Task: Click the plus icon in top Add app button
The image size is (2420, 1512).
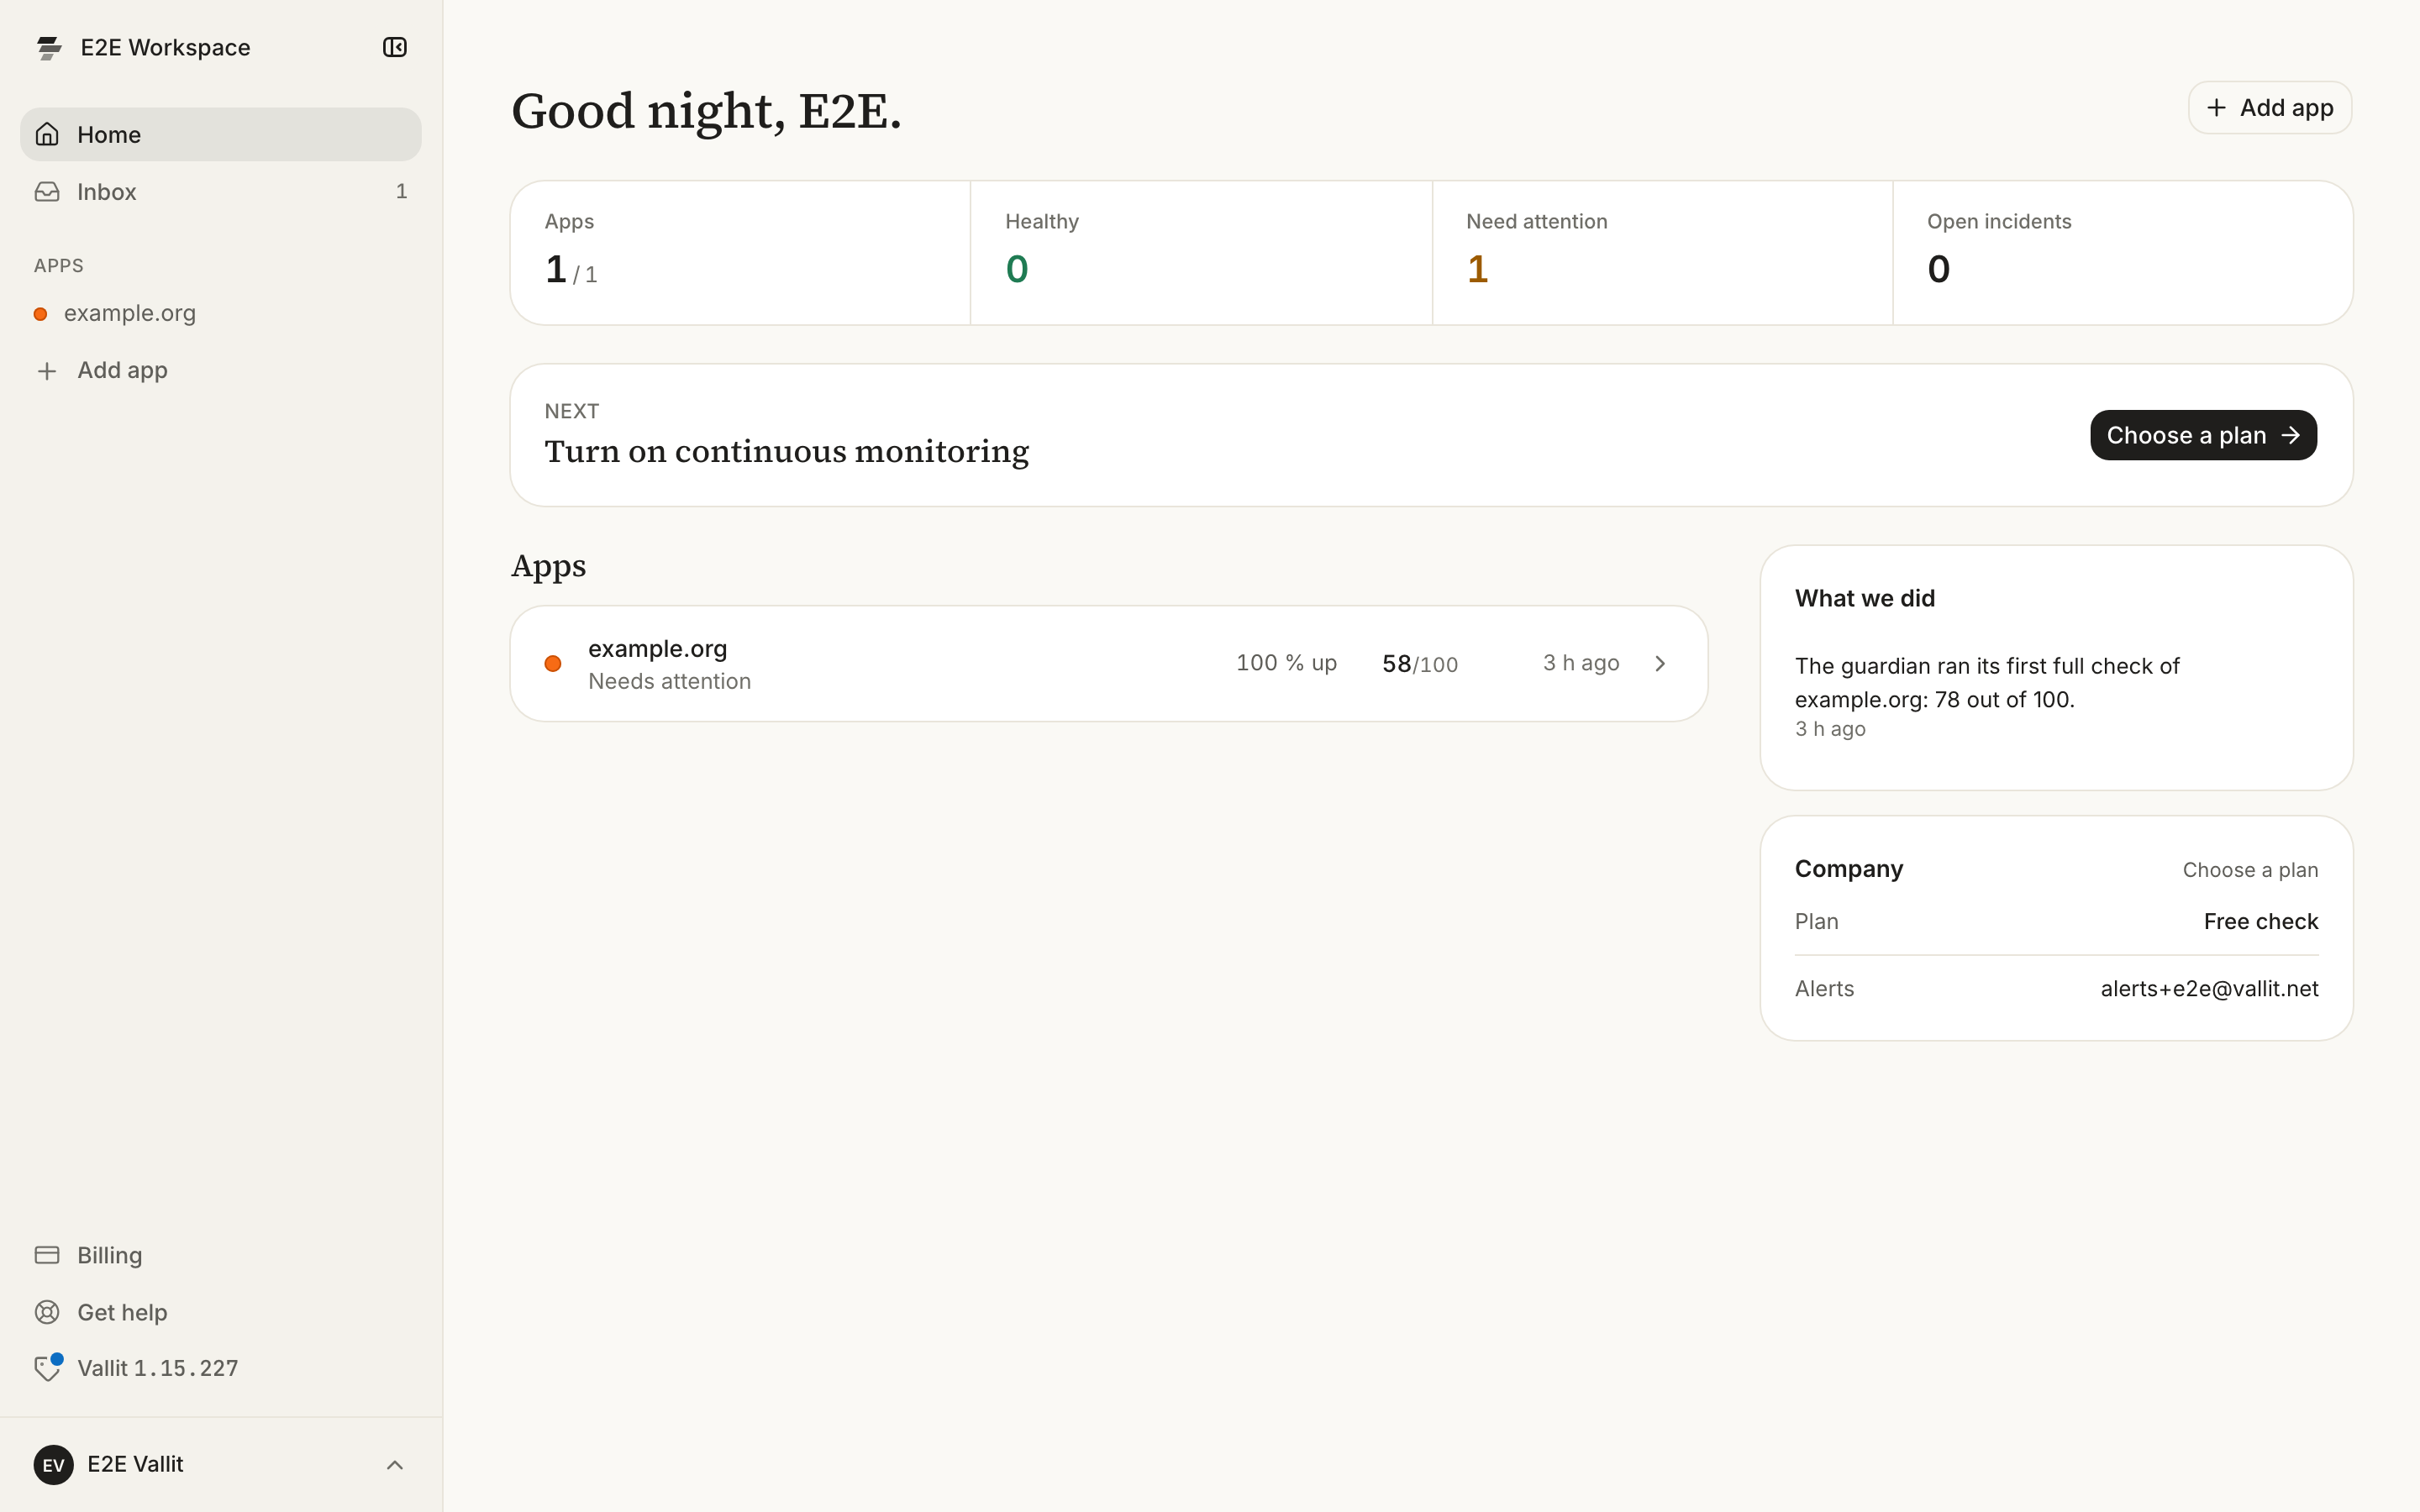Action: (2216, 108)
